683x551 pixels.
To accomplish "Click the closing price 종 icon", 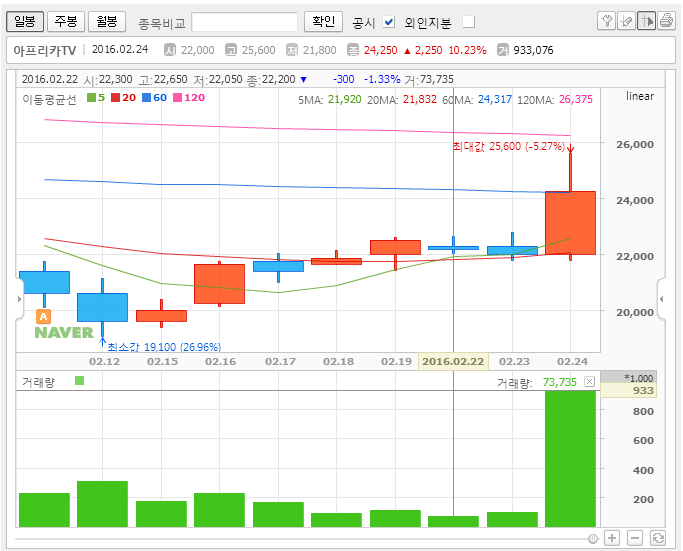I will [x=352, y=50].
